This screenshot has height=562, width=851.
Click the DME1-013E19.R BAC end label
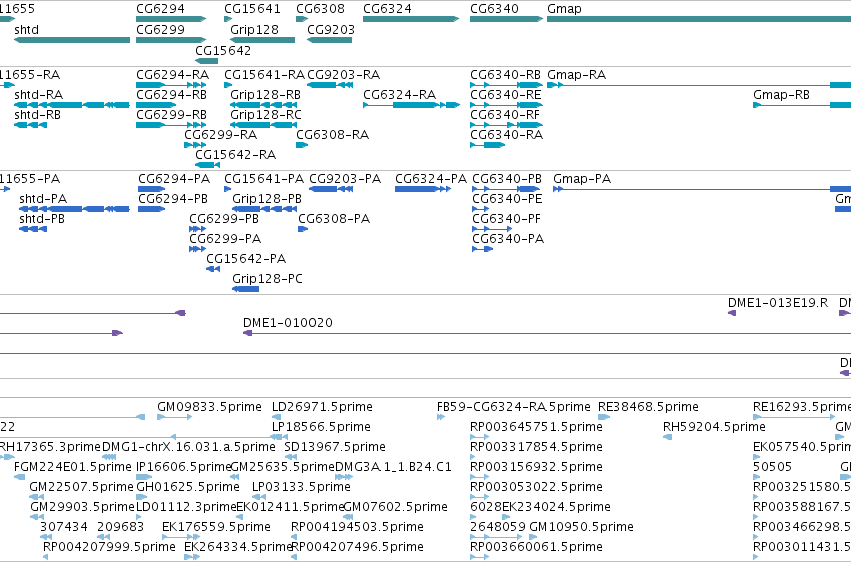pyautogui.click(x=778, y=302)
